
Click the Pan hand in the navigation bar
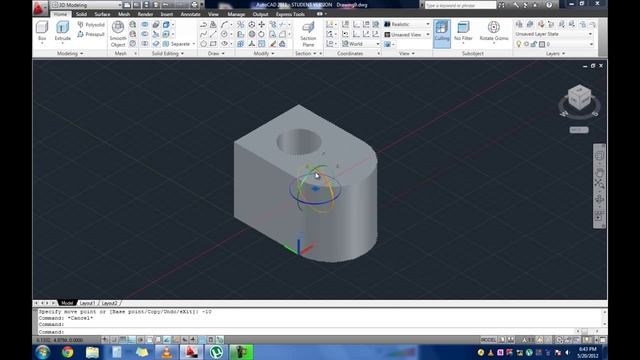(x=599, y=173)
